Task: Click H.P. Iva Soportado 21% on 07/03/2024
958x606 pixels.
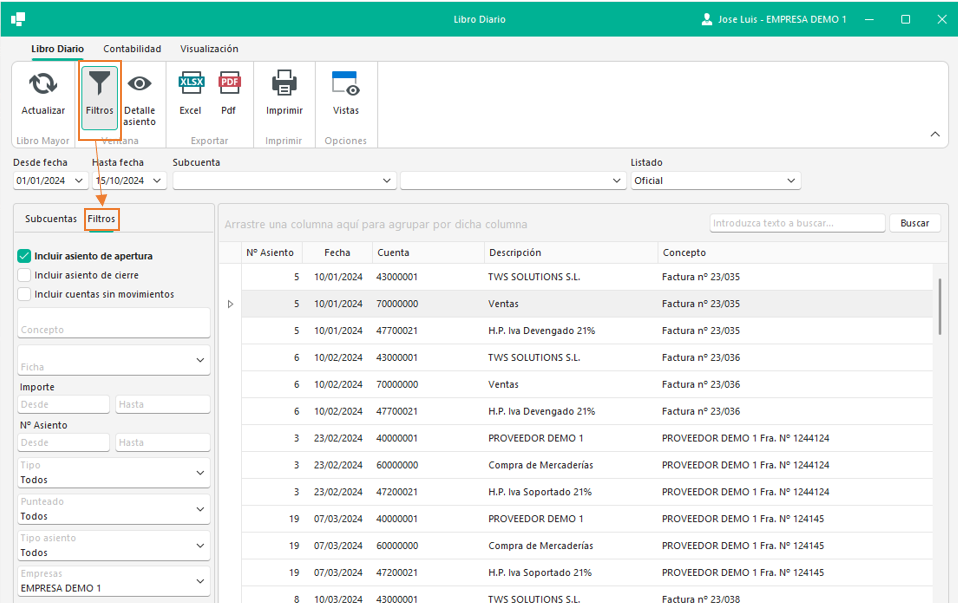Action: [540, 573]
